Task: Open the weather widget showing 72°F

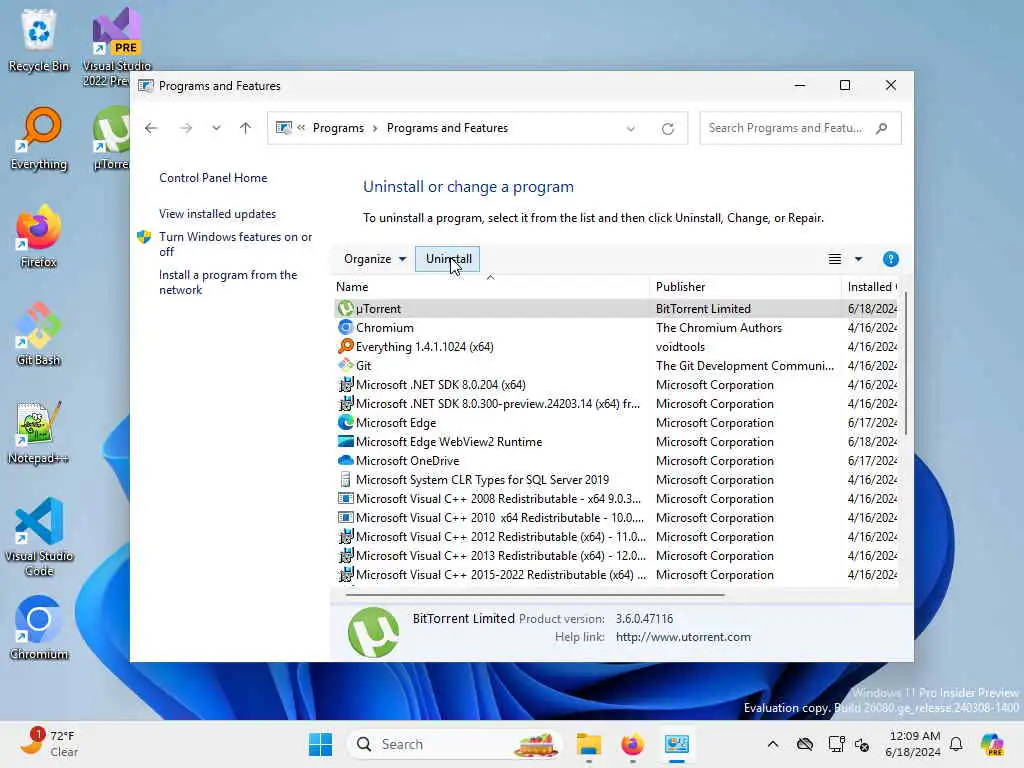Action: point(50,744)
